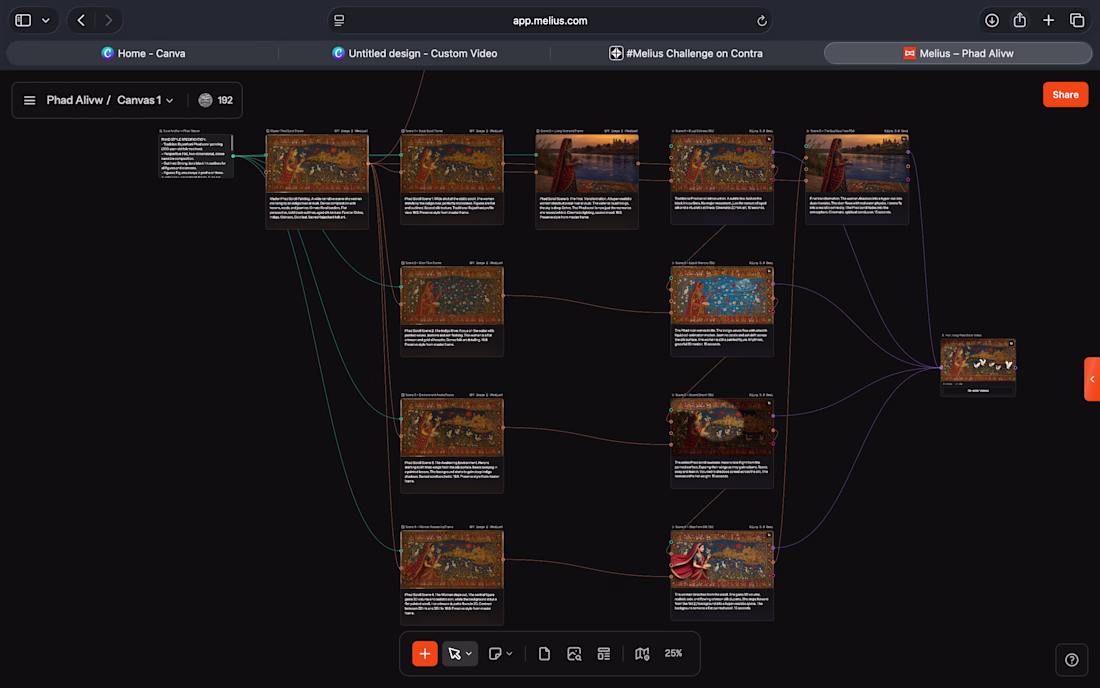Toggle the minimap map icon
The height and width of the screenshot is (688, 1100).
[x=642, y=654]
